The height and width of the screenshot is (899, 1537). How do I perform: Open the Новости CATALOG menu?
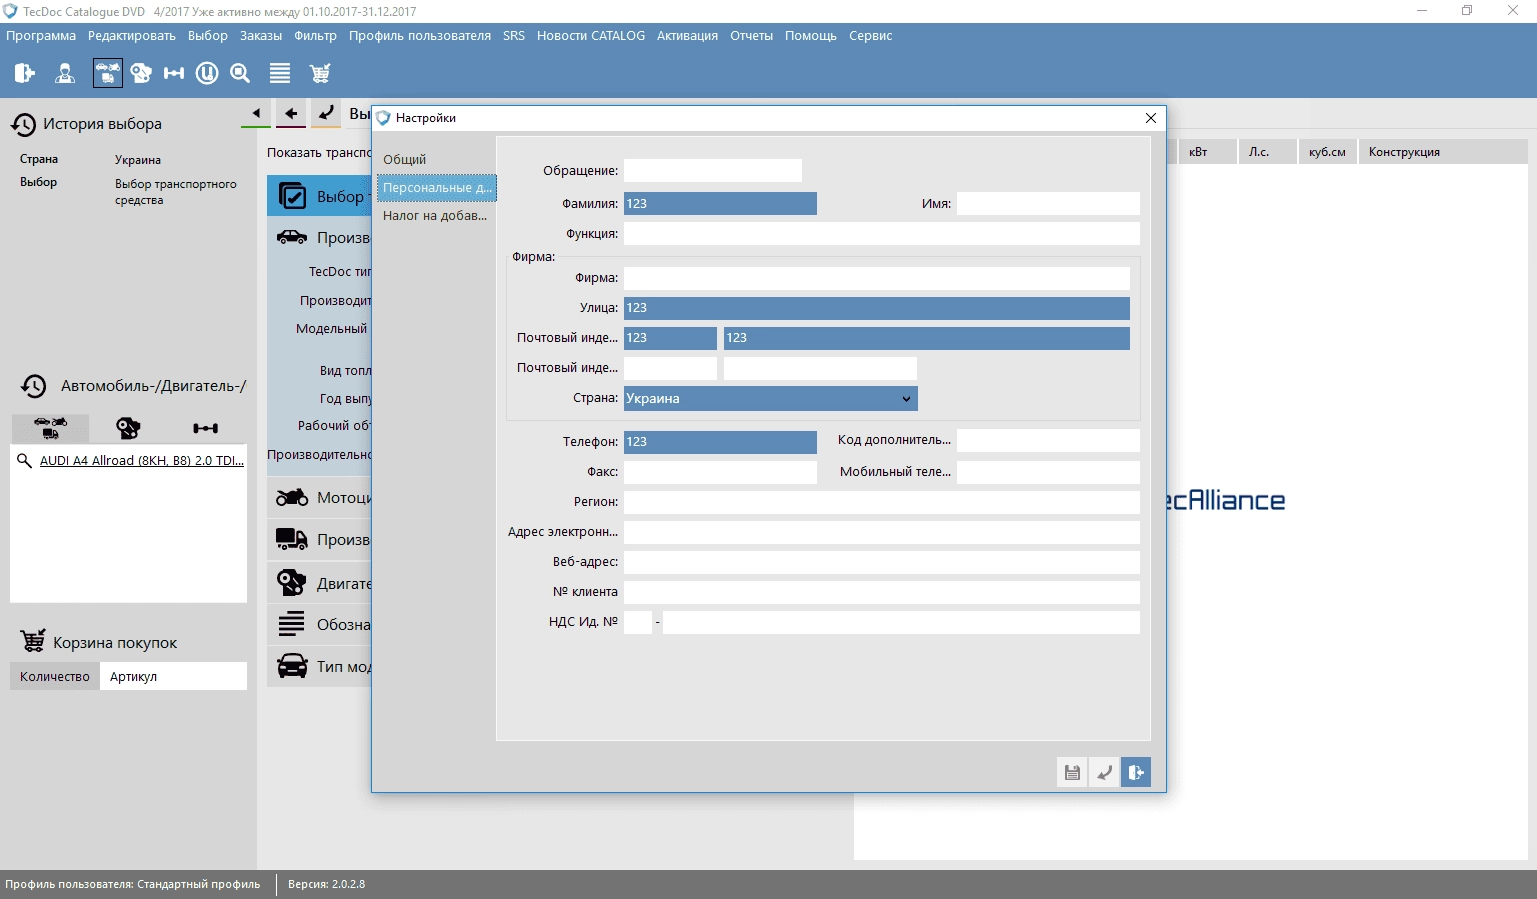pyautogui.click(x=591, y=36)
